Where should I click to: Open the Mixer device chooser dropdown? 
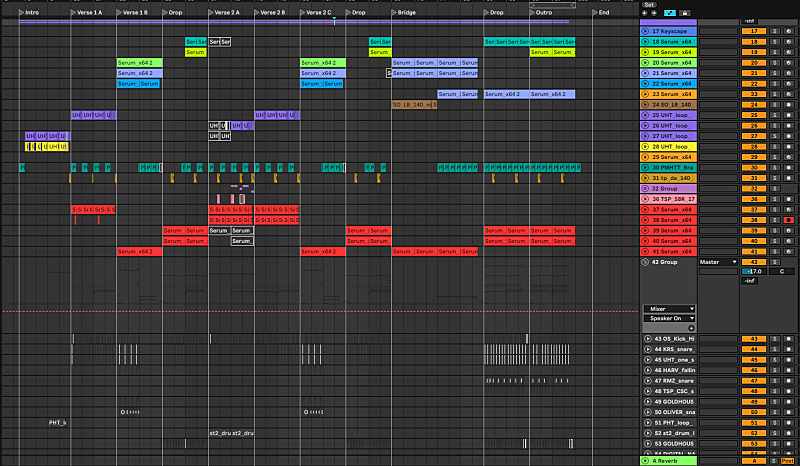(x=668, y=309)
